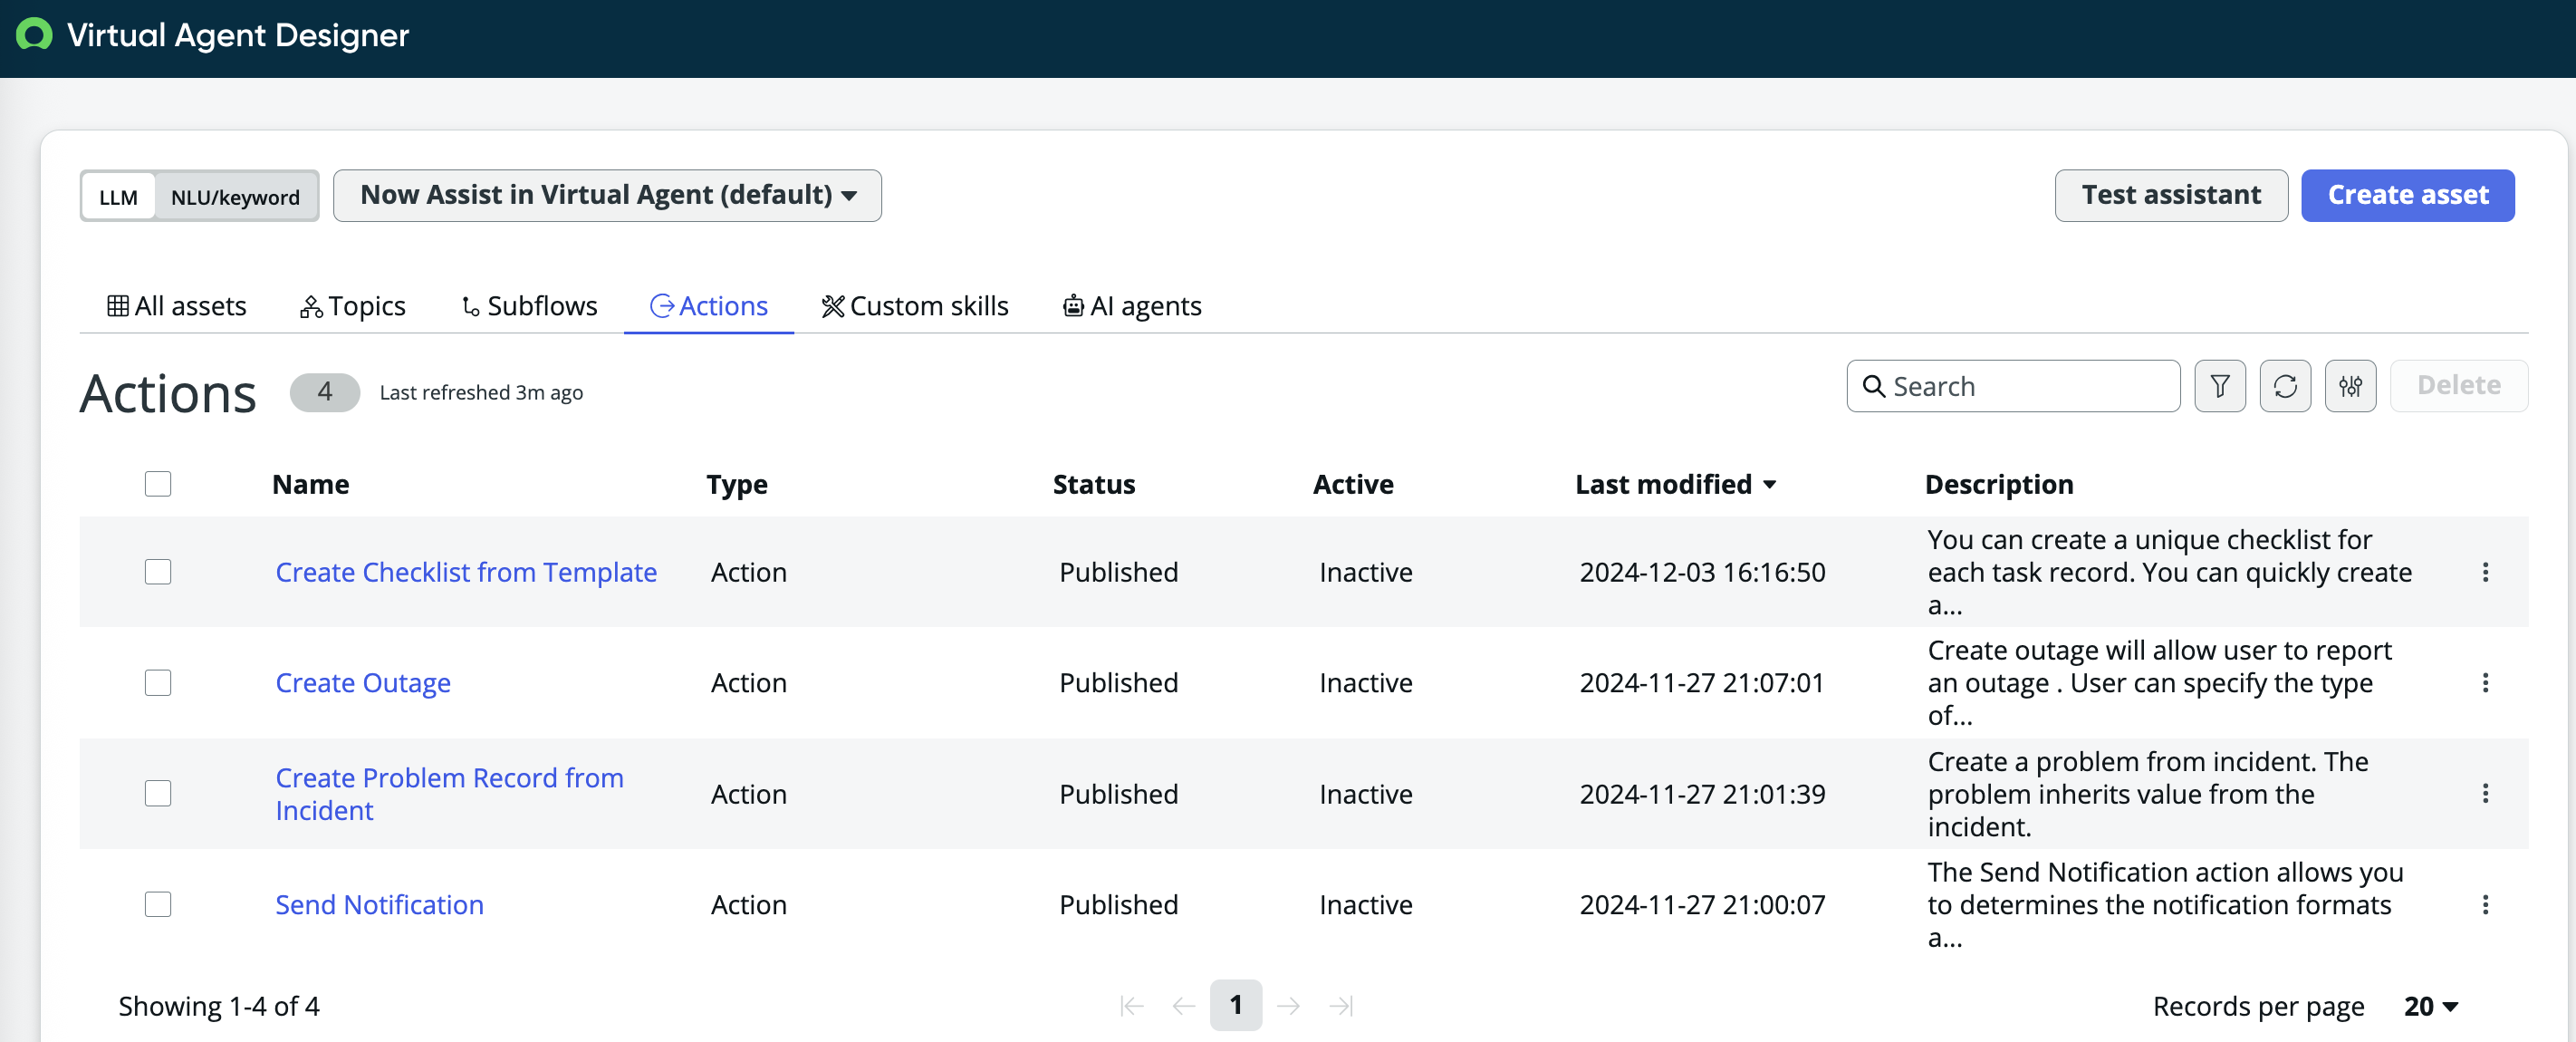2576x1042 pixels.
Task: Open column personalization settings icon
Action: click(2350, 386)
